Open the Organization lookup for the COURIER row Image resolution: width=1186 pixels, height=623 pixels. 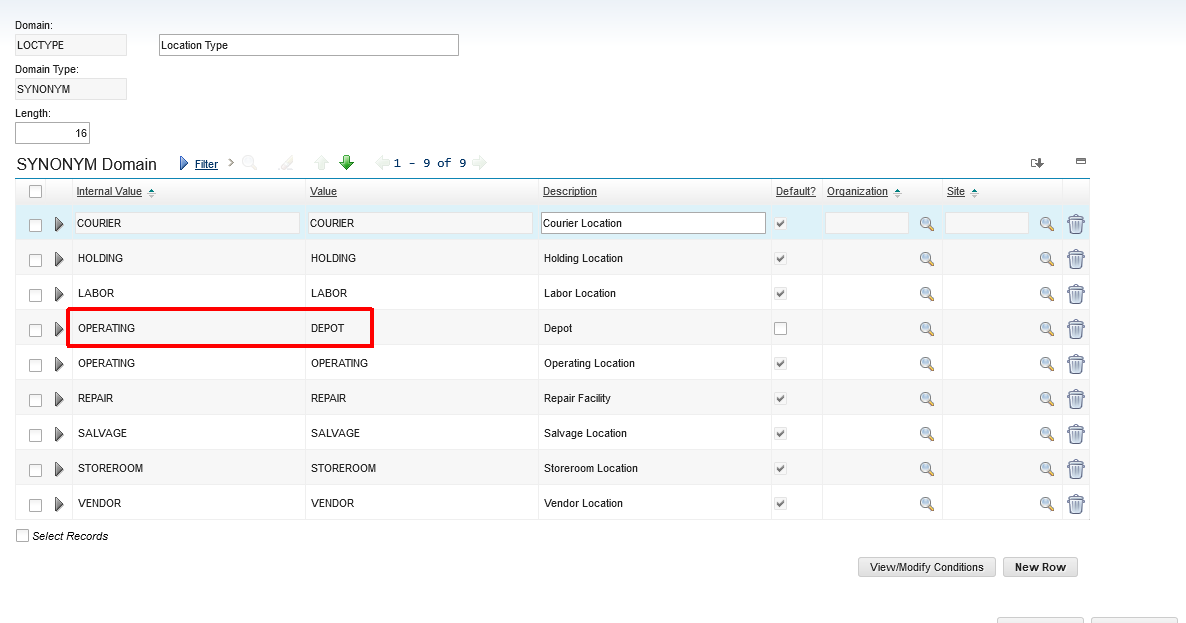coord(925,223)
